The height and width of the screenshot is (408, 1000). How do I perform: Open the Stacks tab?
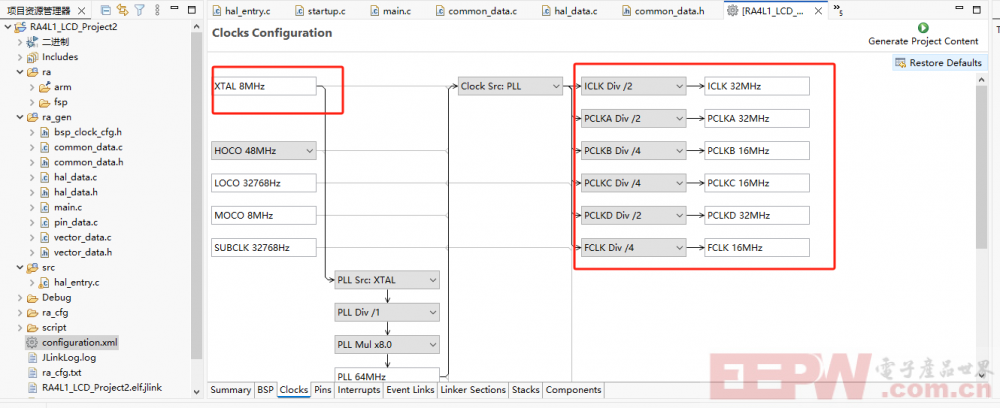pyautogui.click(x=526, y=390)
